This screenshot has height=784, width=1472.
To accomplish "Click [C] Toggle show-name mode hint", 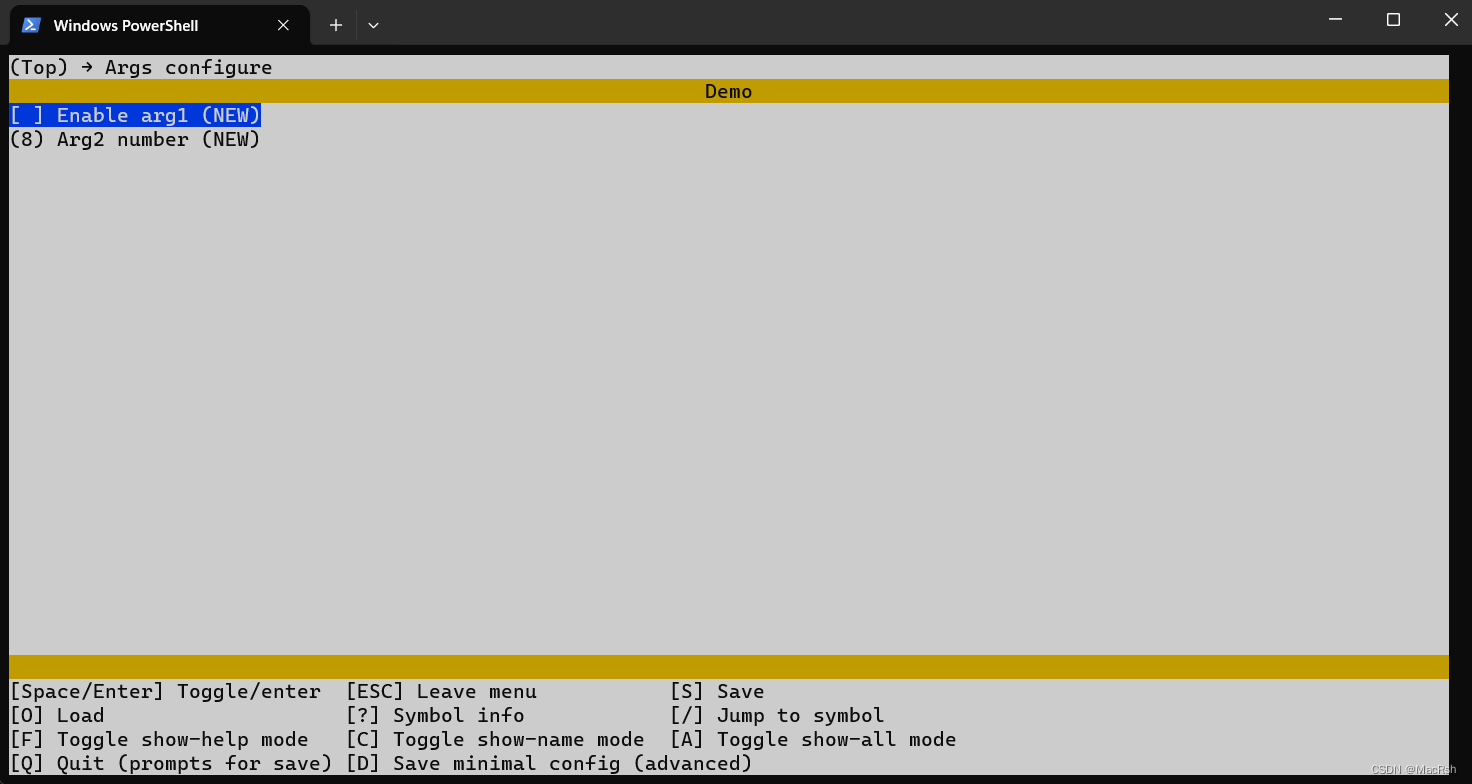I will tap(497, 739).
